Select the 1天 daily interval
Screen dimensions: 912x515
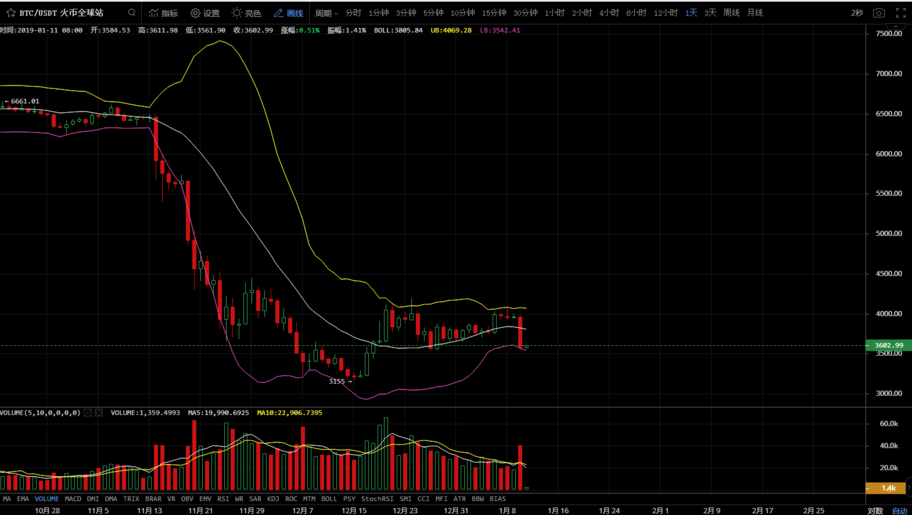coord(691,13)
